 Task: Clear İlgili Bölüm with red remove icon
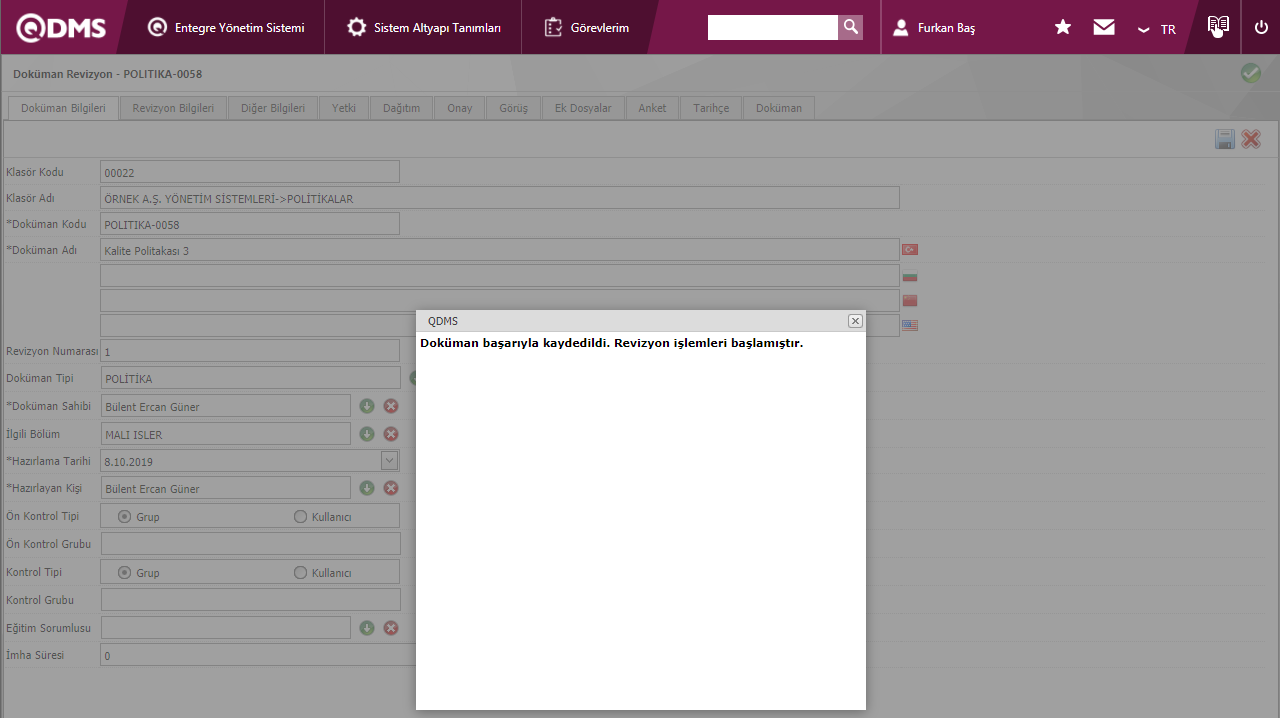tap(391, 434)
